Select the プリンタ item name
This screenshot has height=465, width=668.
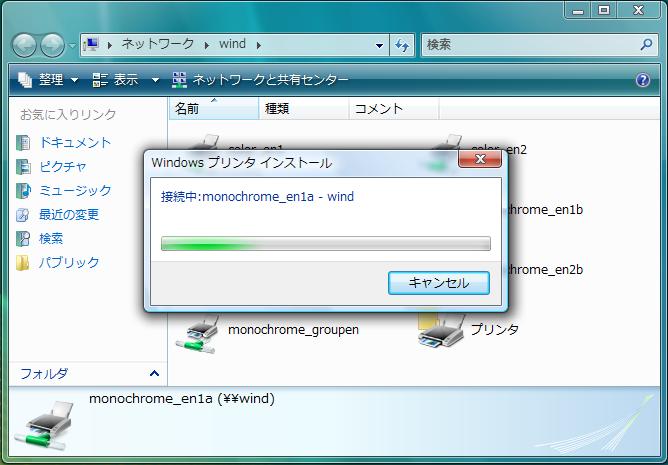coord(495,329)
